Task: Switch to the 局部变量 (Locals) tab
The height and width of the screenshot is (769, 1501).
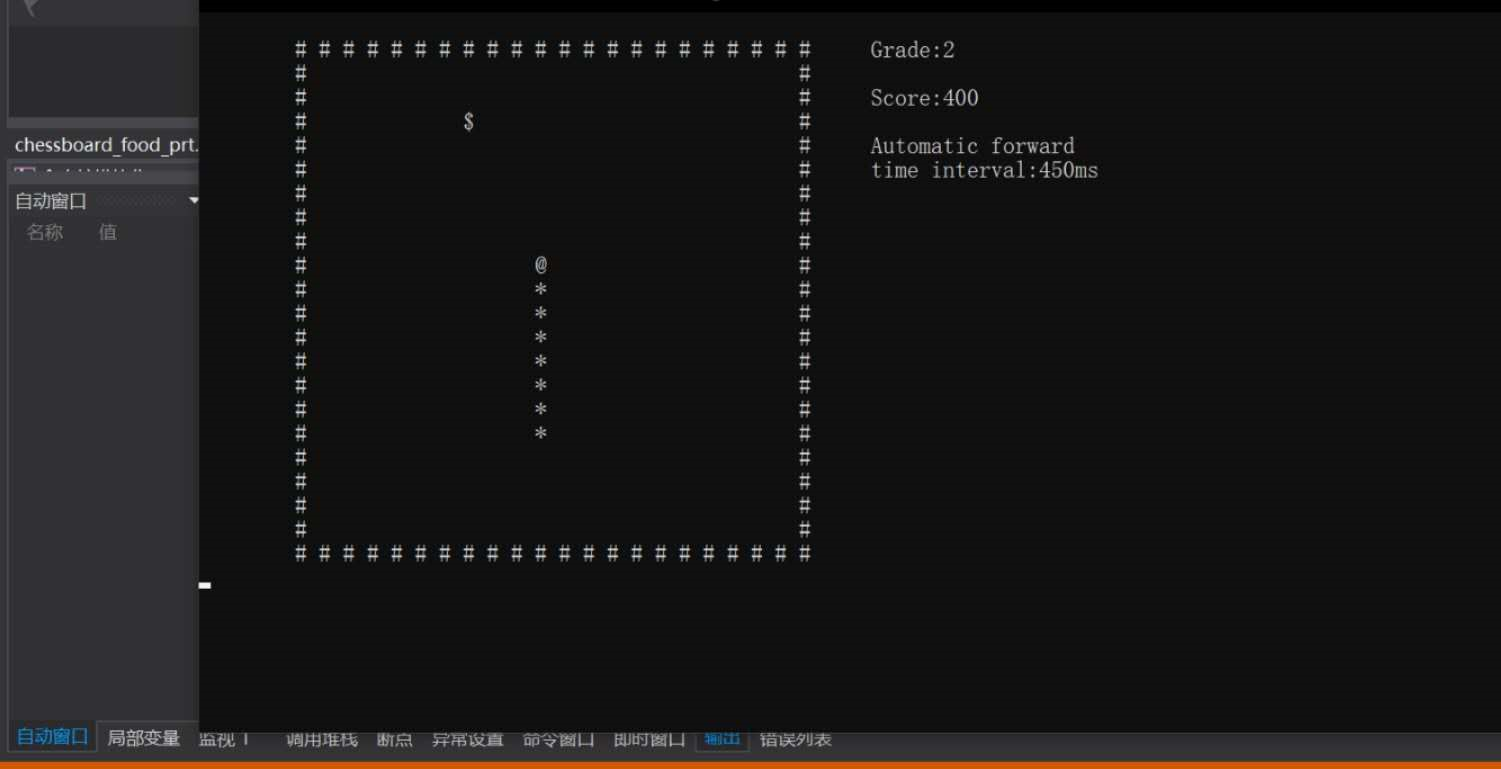Action: click(145, 737)
